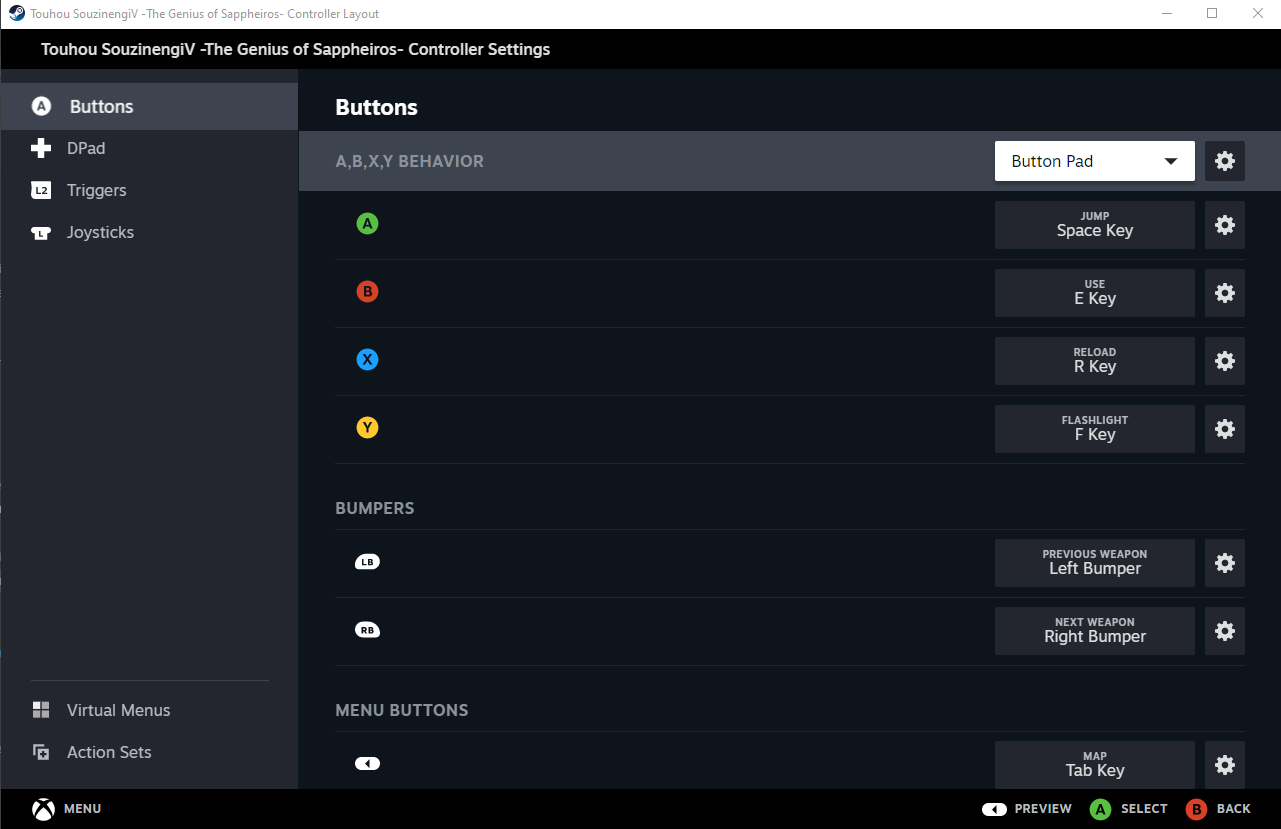This screenshot has width=1281, height=829.
Task: Click the green A Select glyph in footer
Action: (1100, 809)
